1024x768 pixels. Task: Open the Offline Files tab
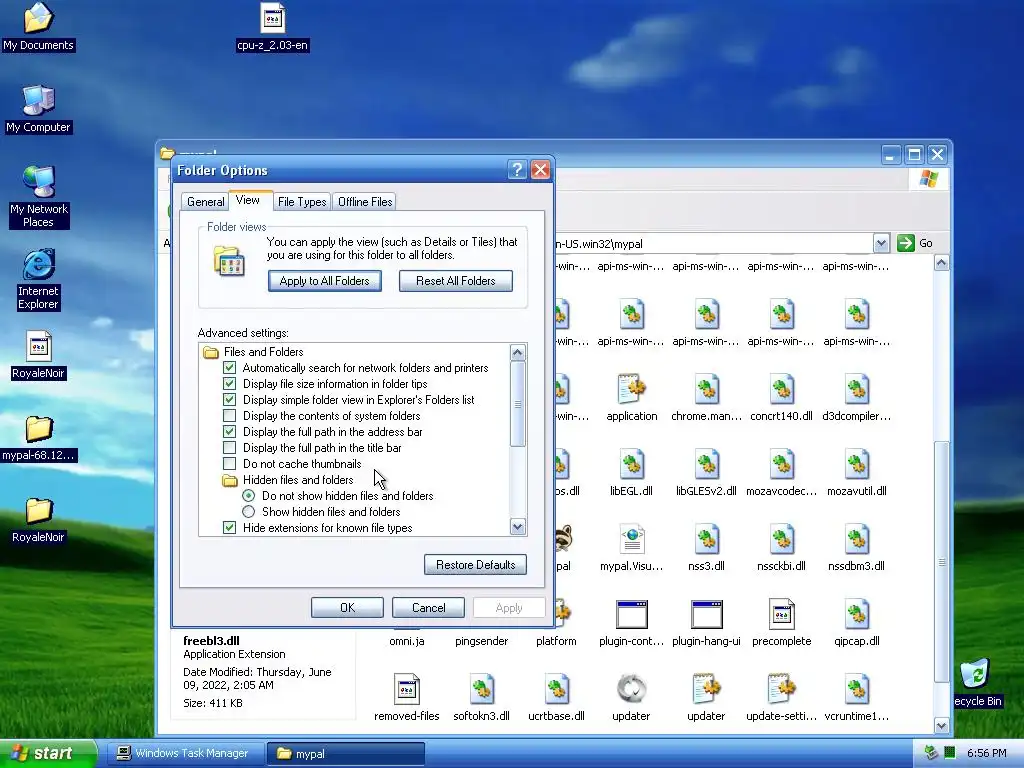click(x=365, y=202)
